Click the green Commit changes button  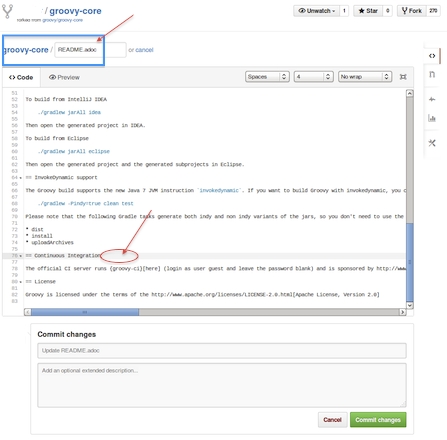point(378,420)
